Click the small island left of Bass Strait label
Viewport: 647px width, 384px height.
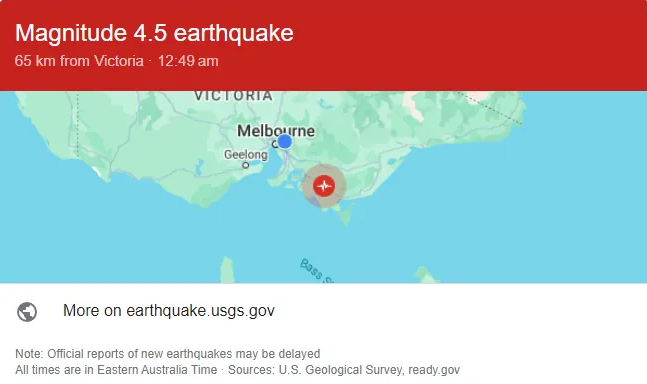tap(227, 270)
